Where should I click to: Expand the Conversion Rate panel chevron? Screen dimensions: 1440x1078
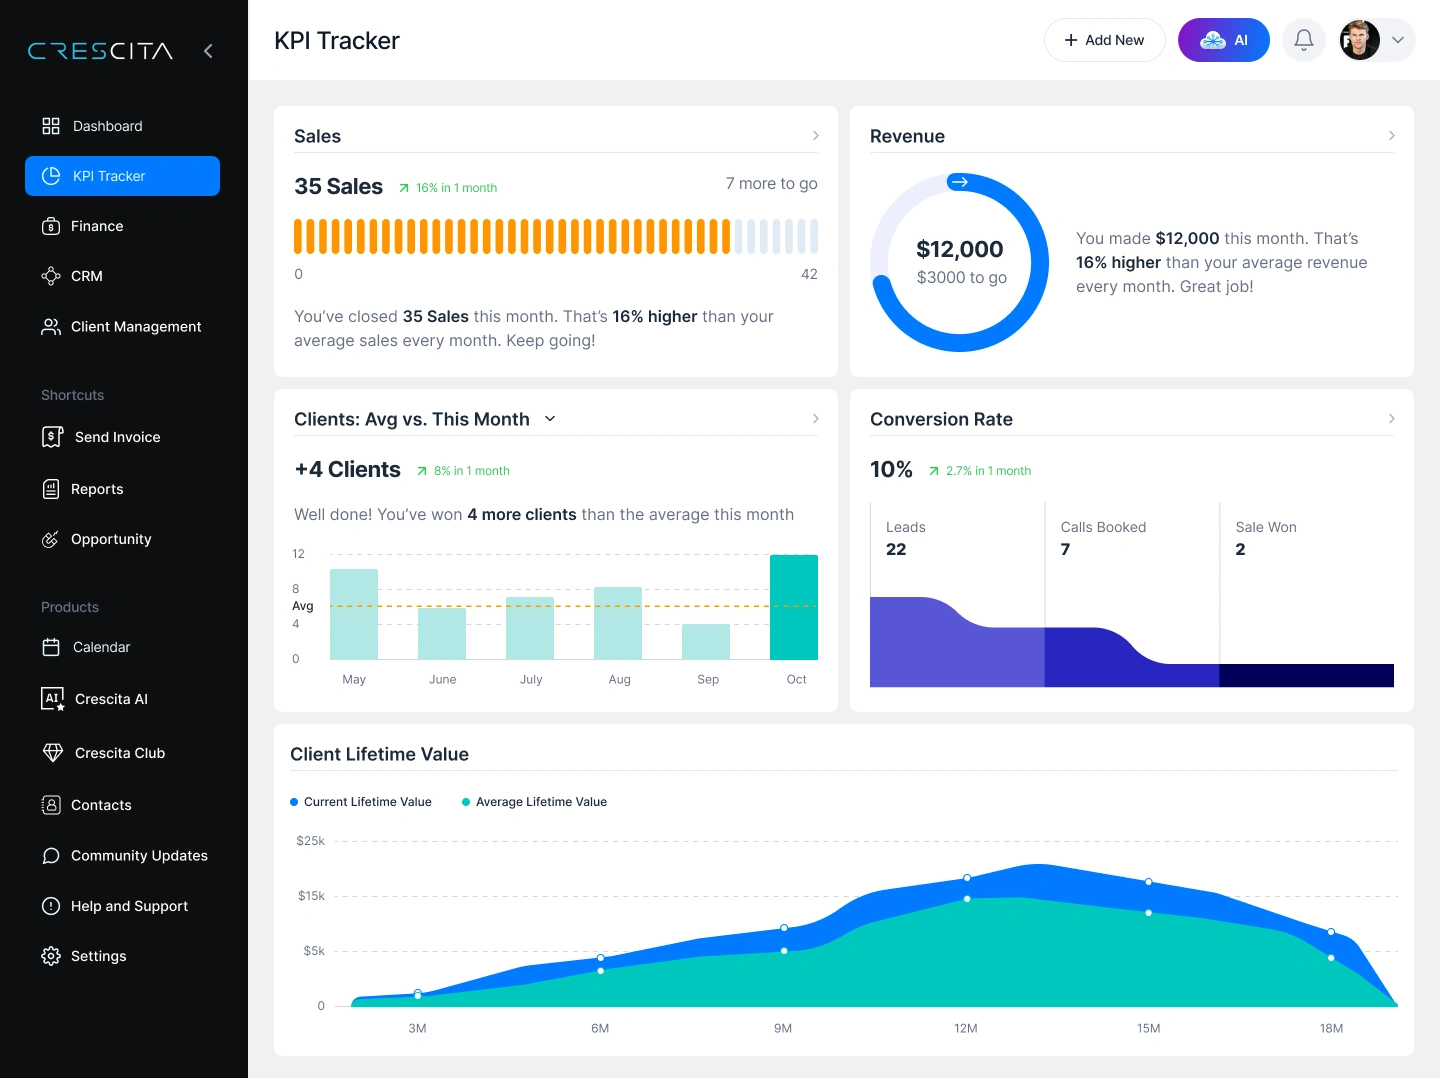tap(1391, 419)
